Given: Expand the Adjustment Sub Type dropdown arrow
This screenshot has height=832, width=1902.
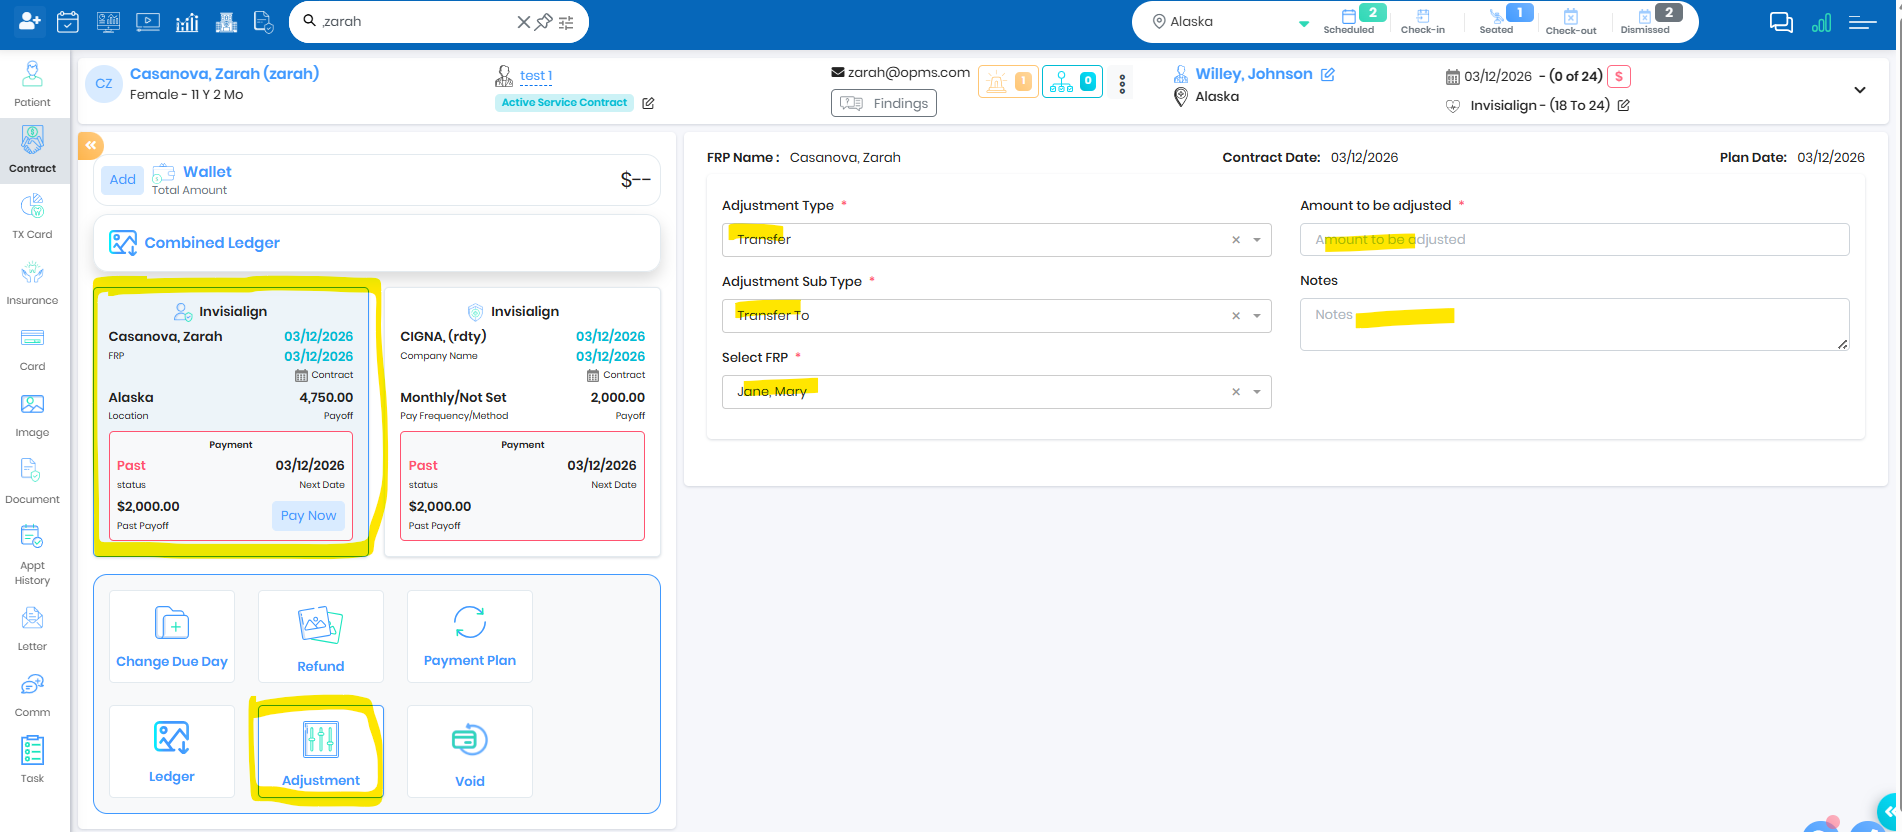Looking at the screenshot, I should click(1257, 316).
